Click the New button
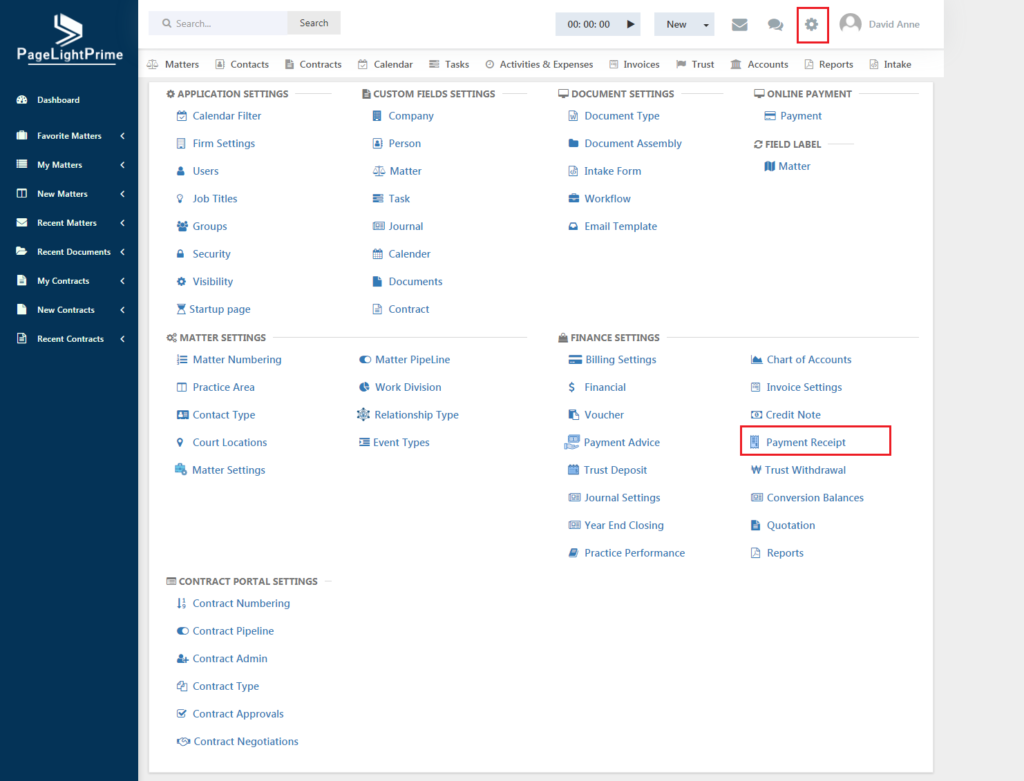Screen dimensions: 1024x781 pyautogui.click(x=677, y=25)
